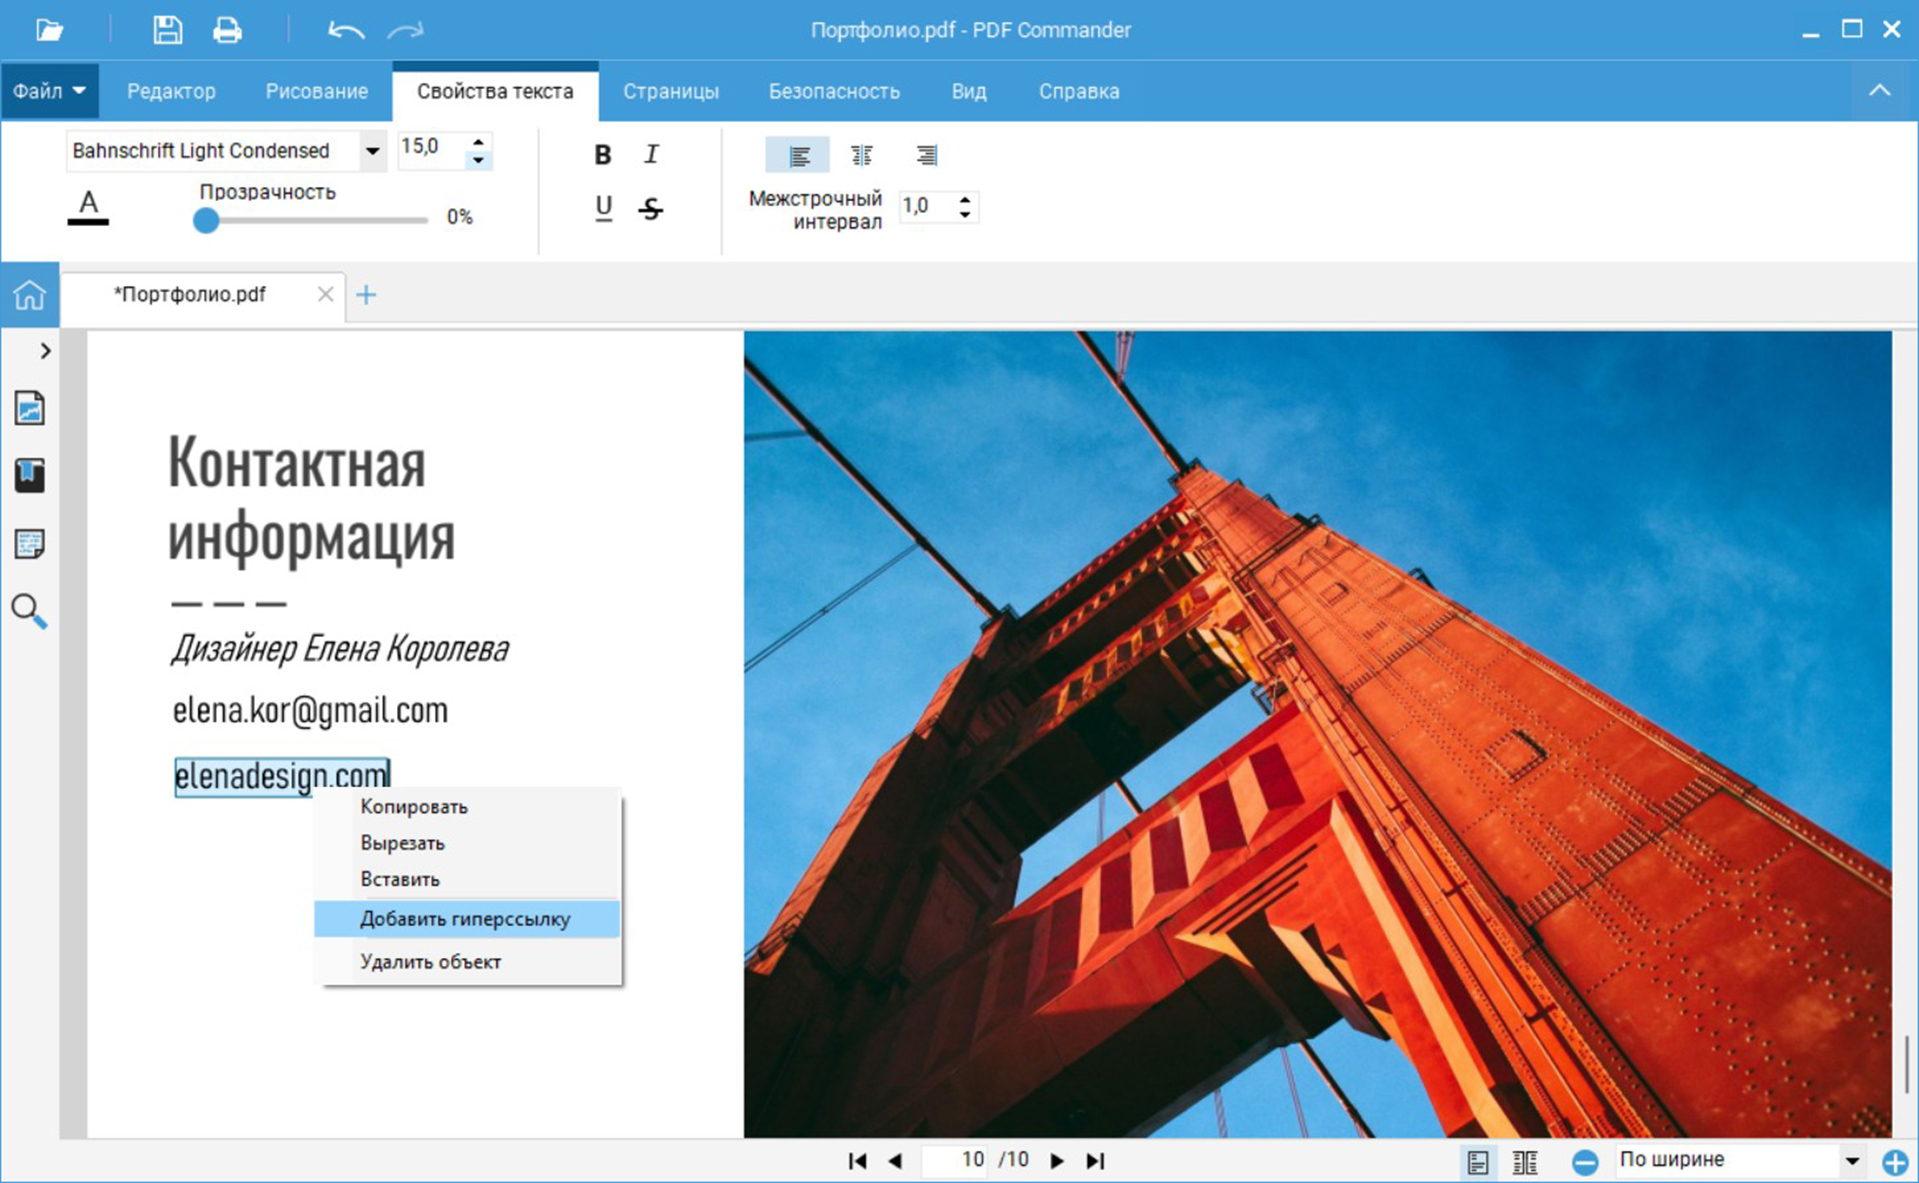Switch to the Страницы tab

coord(670,91)
